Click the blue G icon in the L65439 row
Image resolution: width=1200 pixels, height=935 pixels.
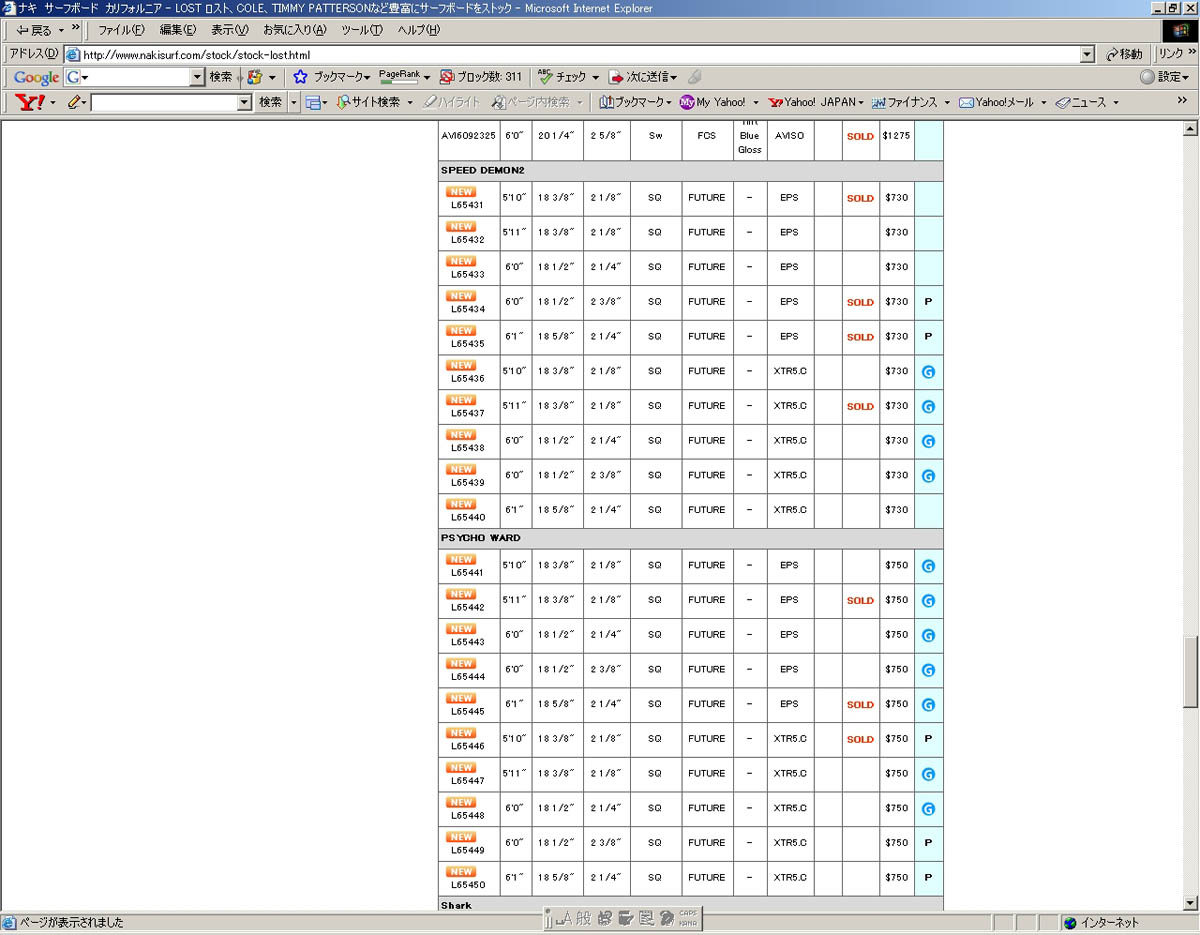[928, 476]
